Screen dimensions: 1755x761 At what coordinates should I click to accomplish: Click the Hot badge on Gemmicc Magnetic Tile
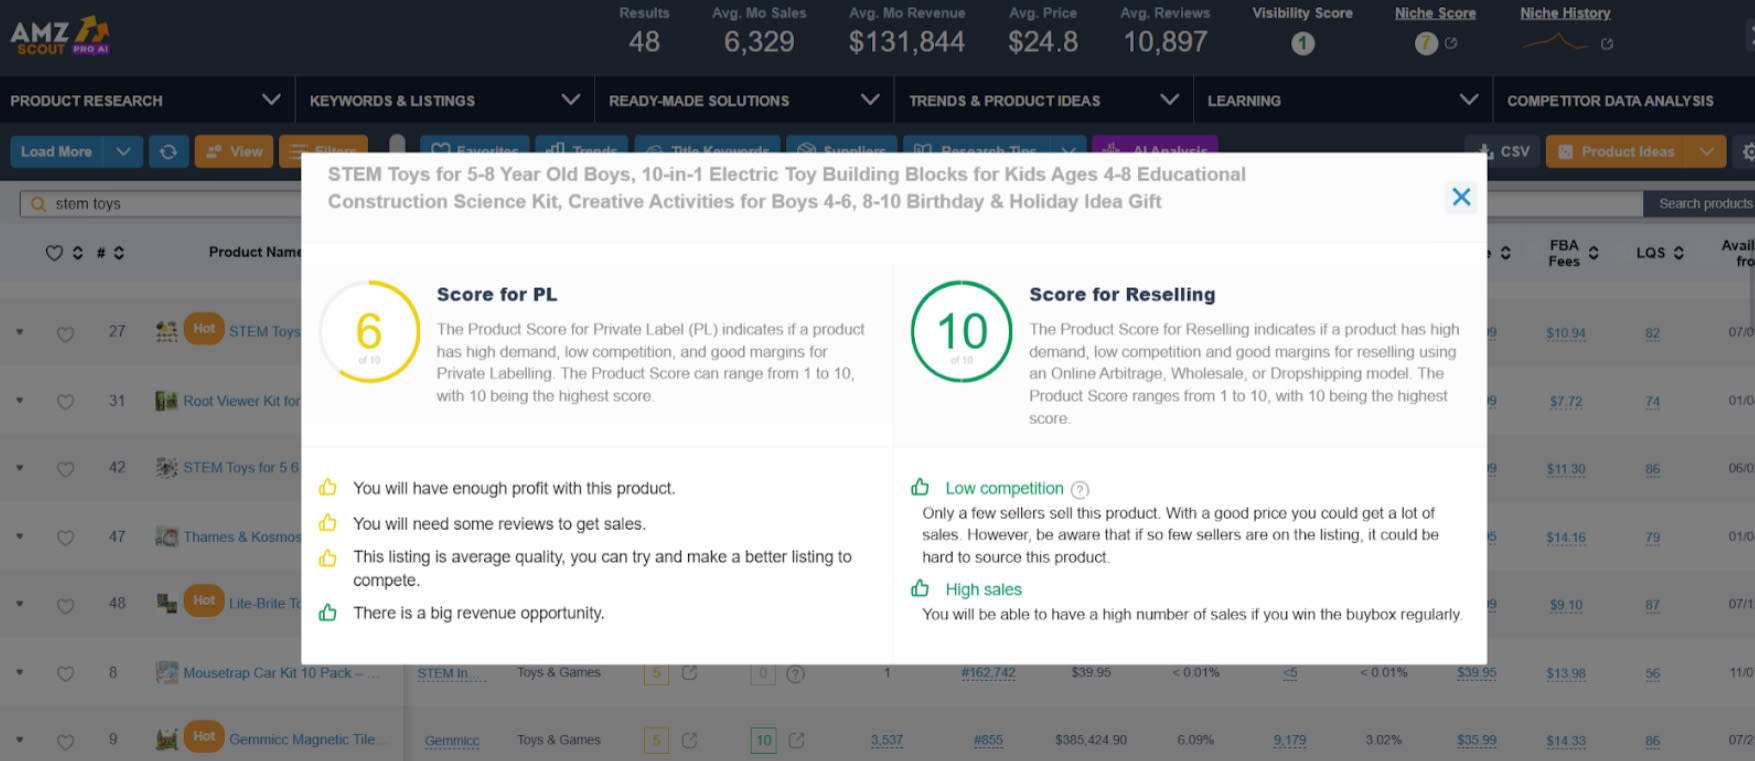[203, 736]
